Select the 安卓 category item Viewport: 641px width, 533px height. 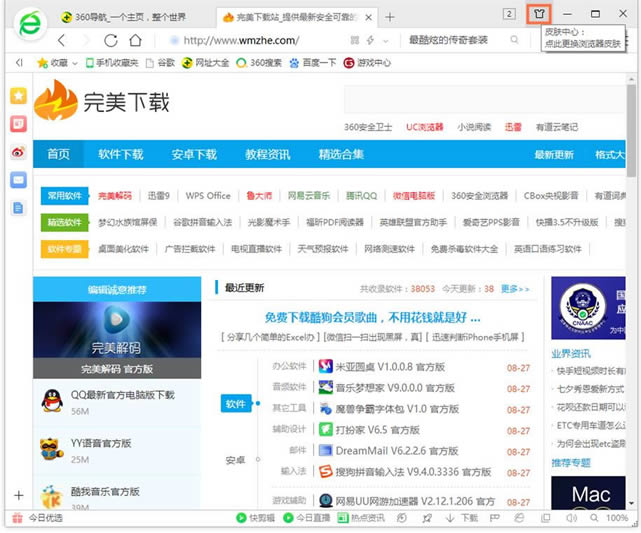point(235,460)
